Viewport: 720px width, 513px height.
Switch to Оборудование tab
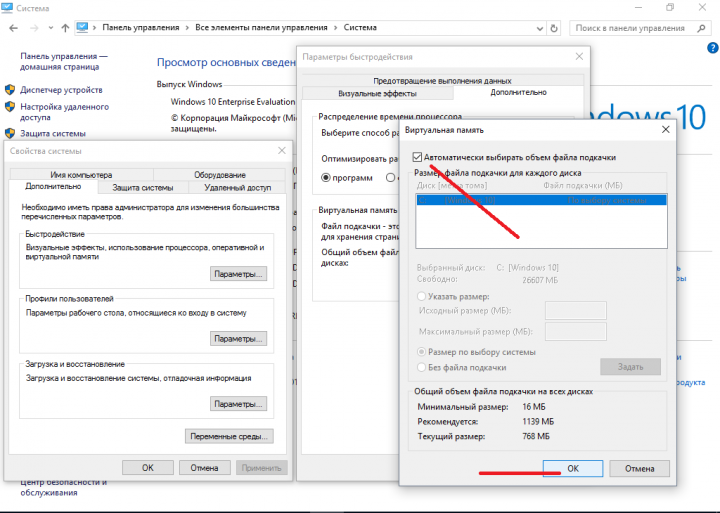219,175
